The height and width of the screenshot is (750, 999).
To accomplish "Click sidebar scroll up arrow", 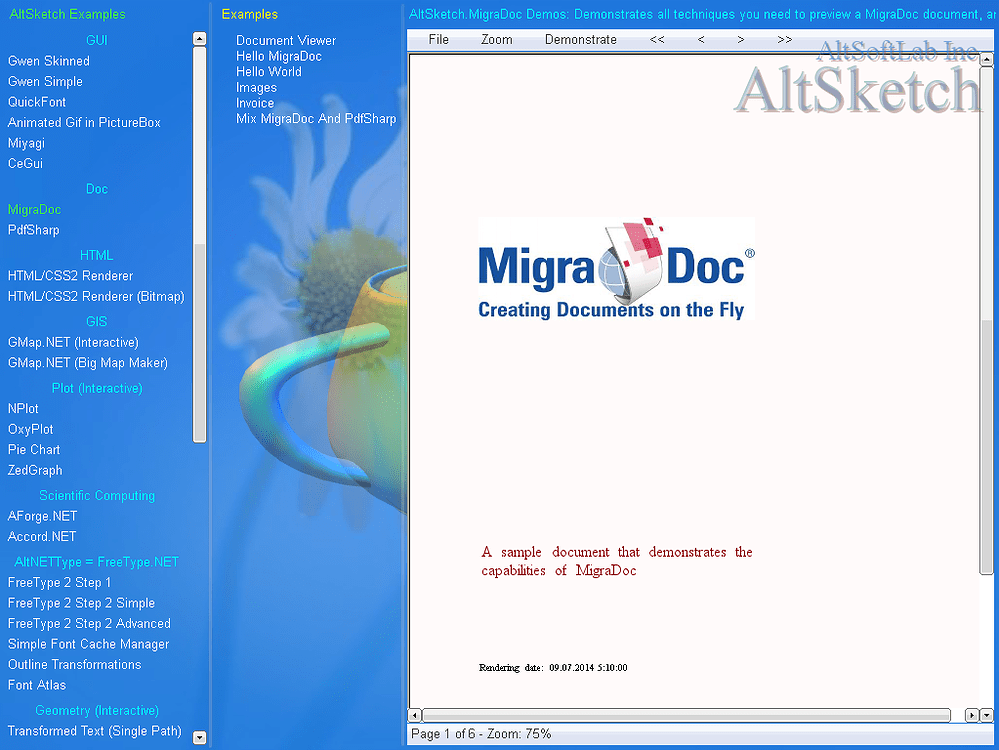I will [x=199, y=38].
